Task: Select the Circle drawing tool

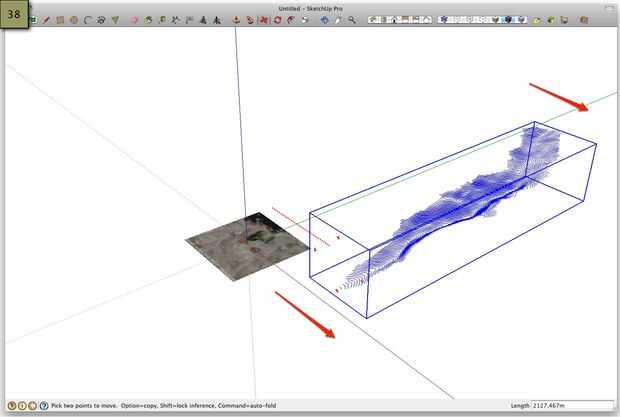Action: point(74,20)
